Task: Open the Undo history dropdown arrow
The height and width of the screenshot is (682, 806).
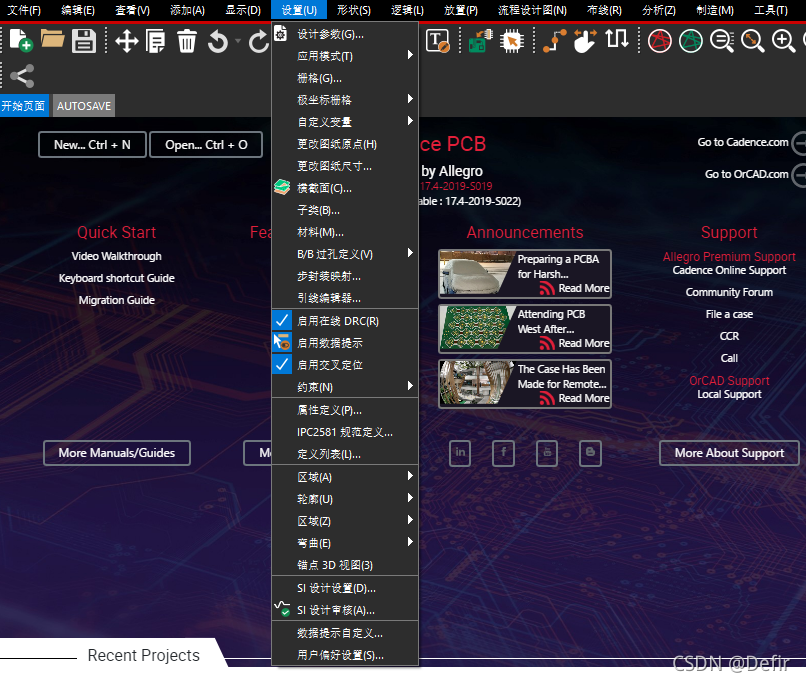Action: [237, 41]
